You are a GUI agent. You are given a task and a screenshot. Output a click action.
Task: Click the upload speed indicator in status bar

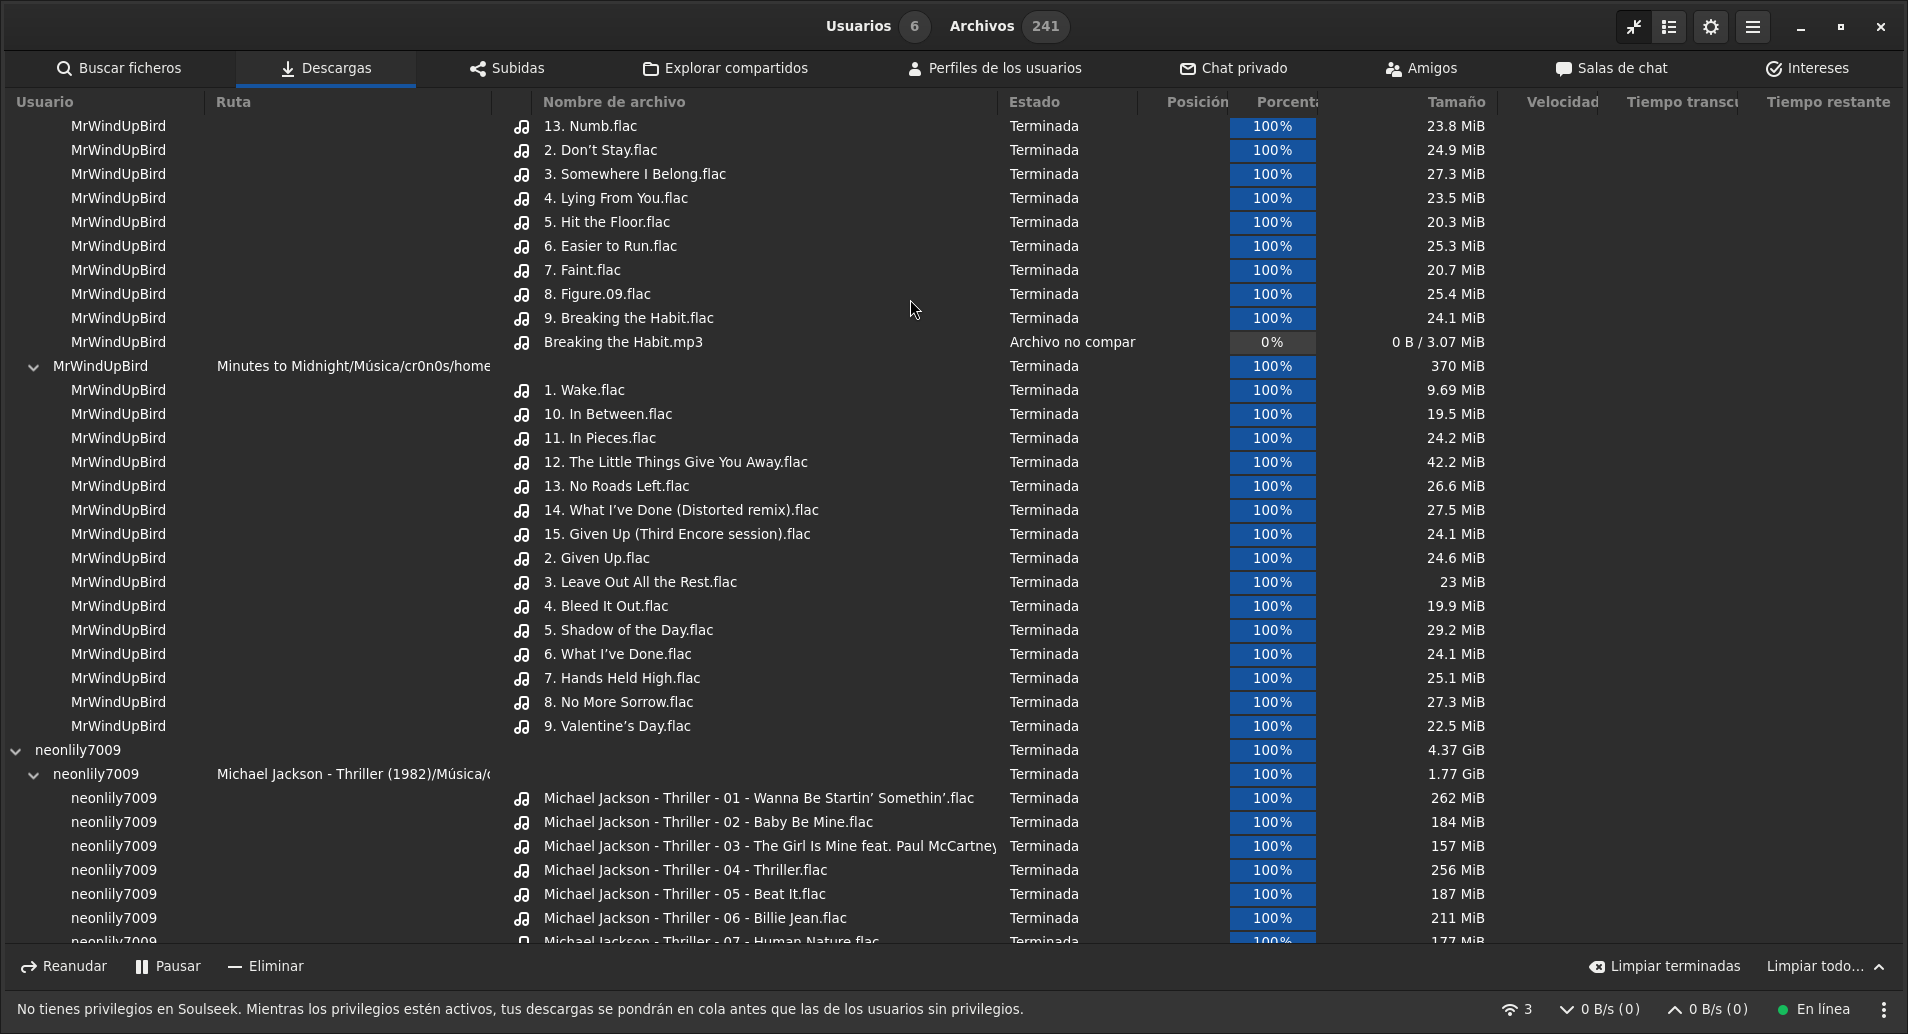pos(1708,1009)
